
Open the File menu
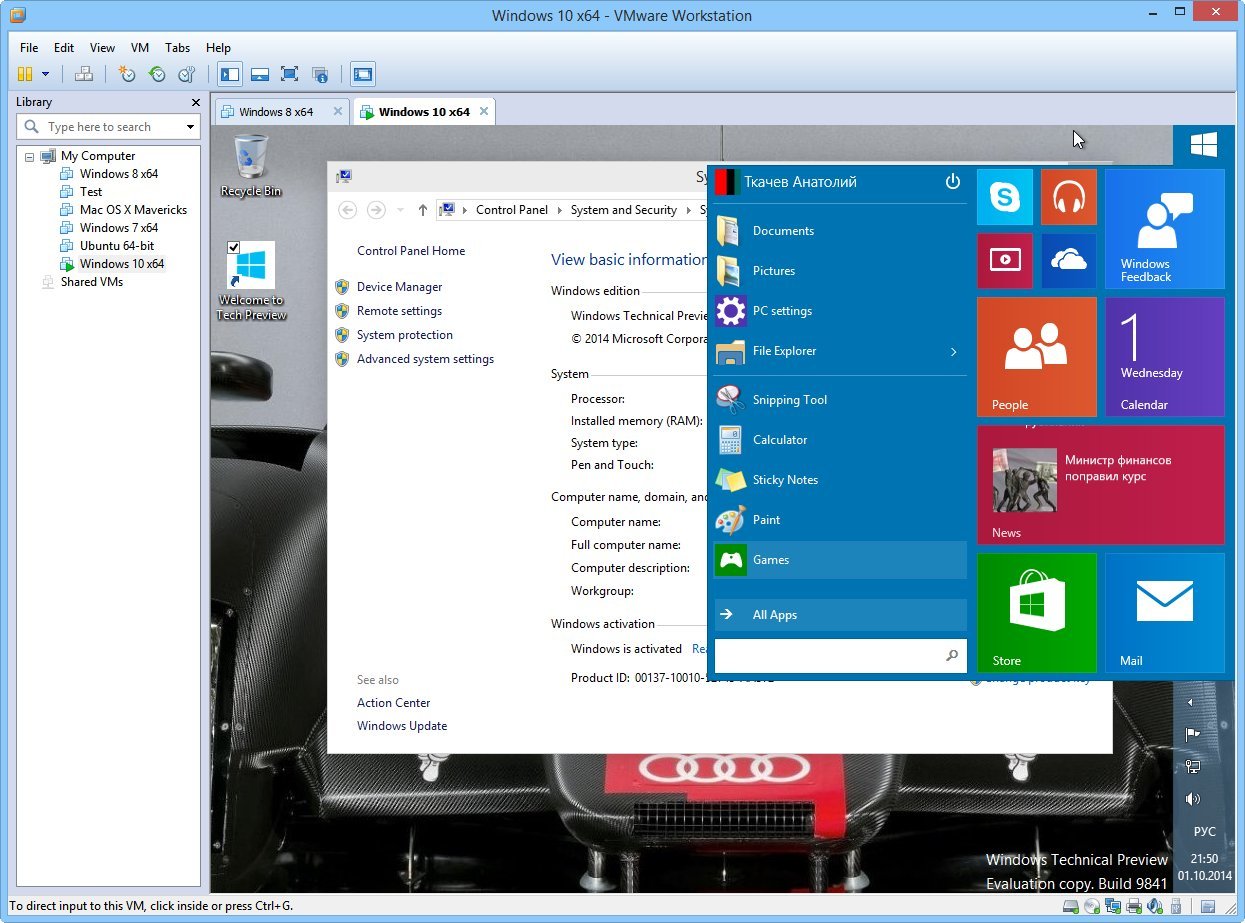coord(29,47)
